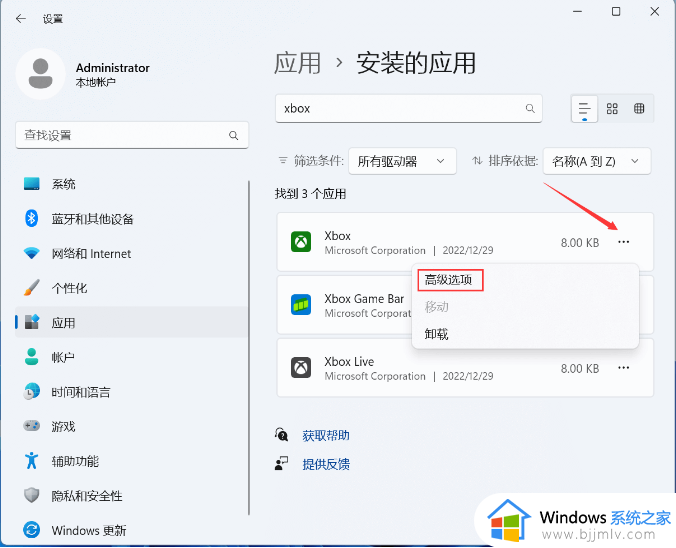Screen dimensions: 676x548
Task: Focus the xbox app search field
Action: [x=409, y=109]
